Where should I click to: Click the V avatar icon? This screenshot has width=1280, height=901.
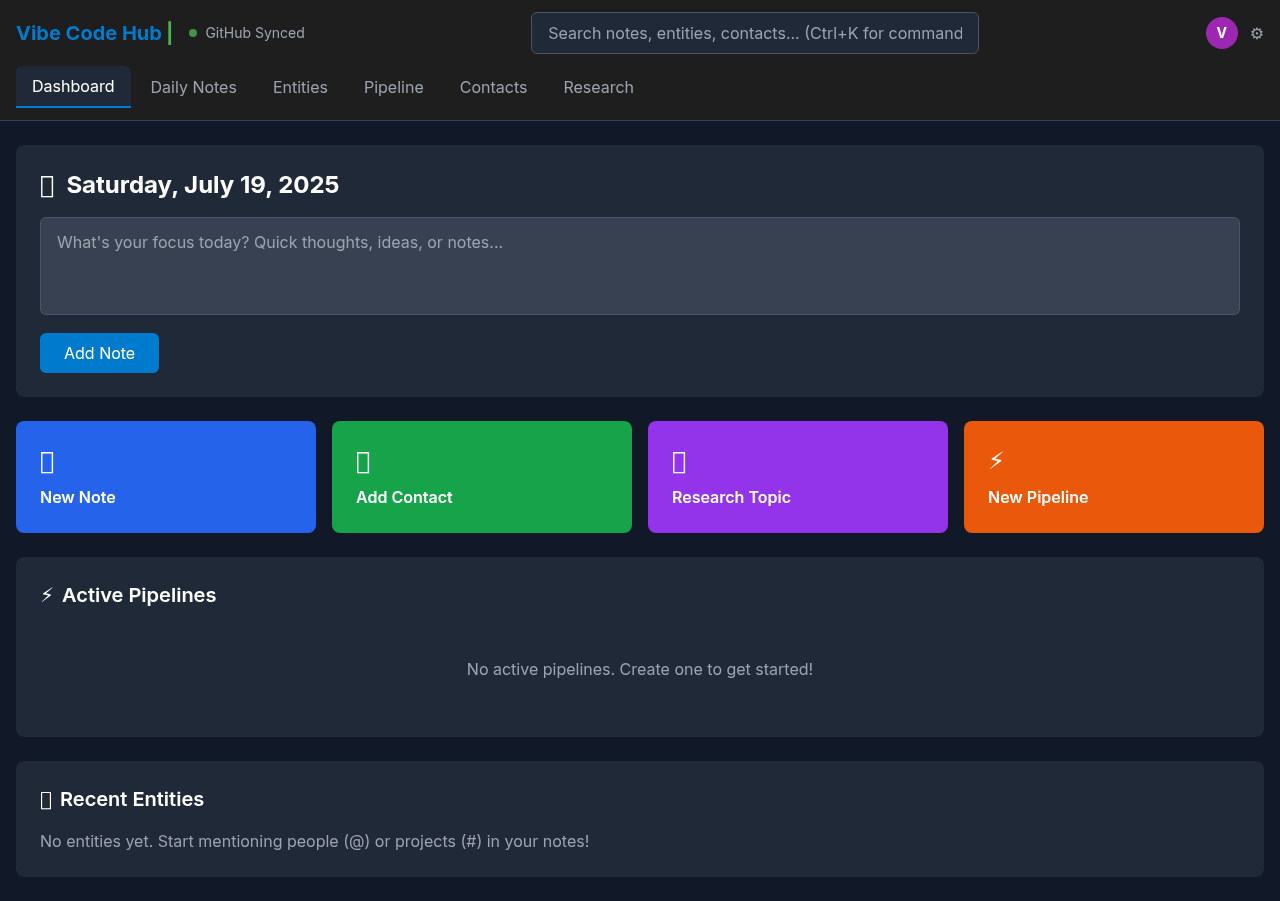click(1222, 33)
